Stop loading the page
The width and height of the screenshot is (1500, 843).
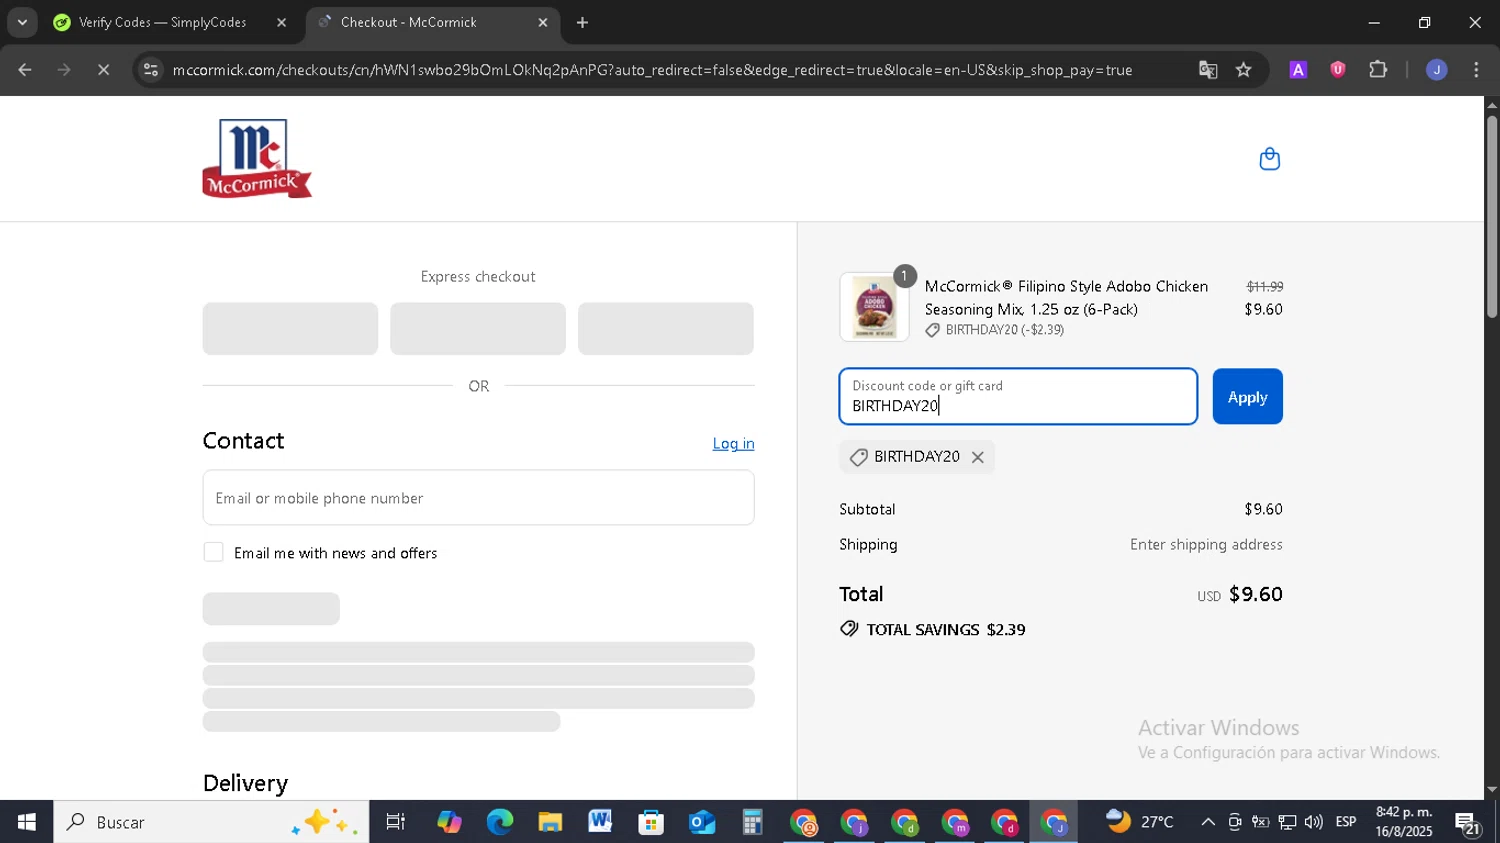point(103,70)
